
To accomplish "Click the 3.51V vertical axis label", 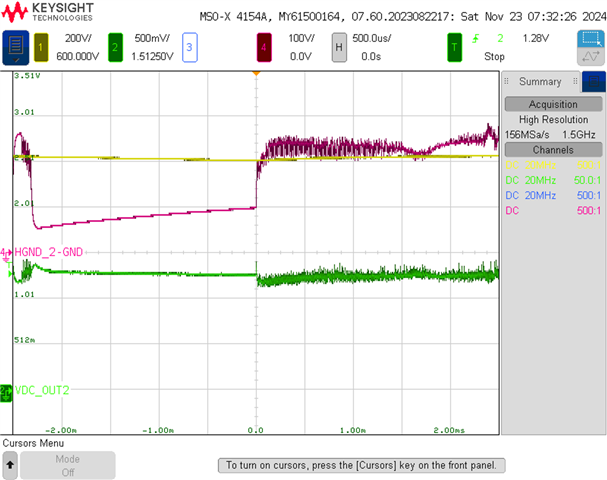I will (27, 75).
